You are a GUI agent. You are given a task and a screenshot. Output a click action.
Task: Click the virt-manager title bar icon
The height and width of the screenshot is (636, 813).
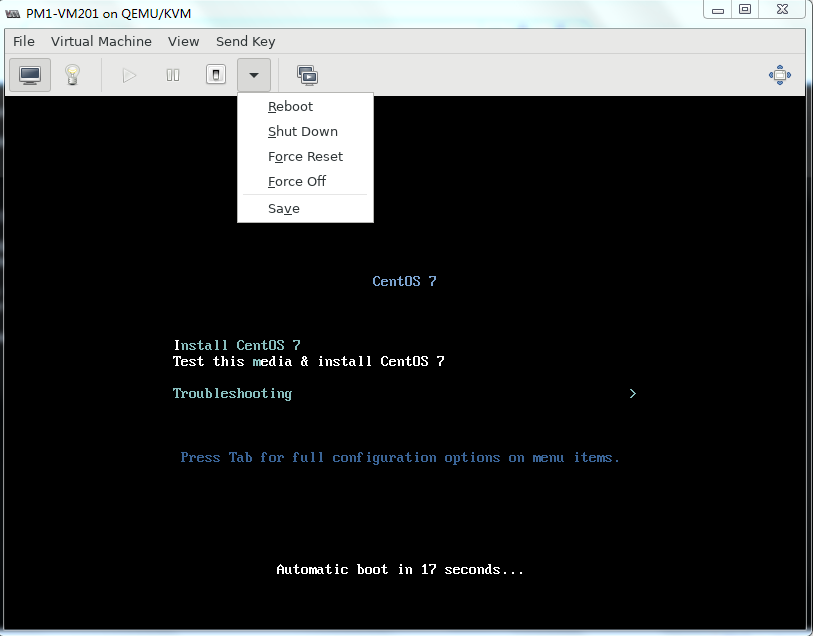click(12, 13)
